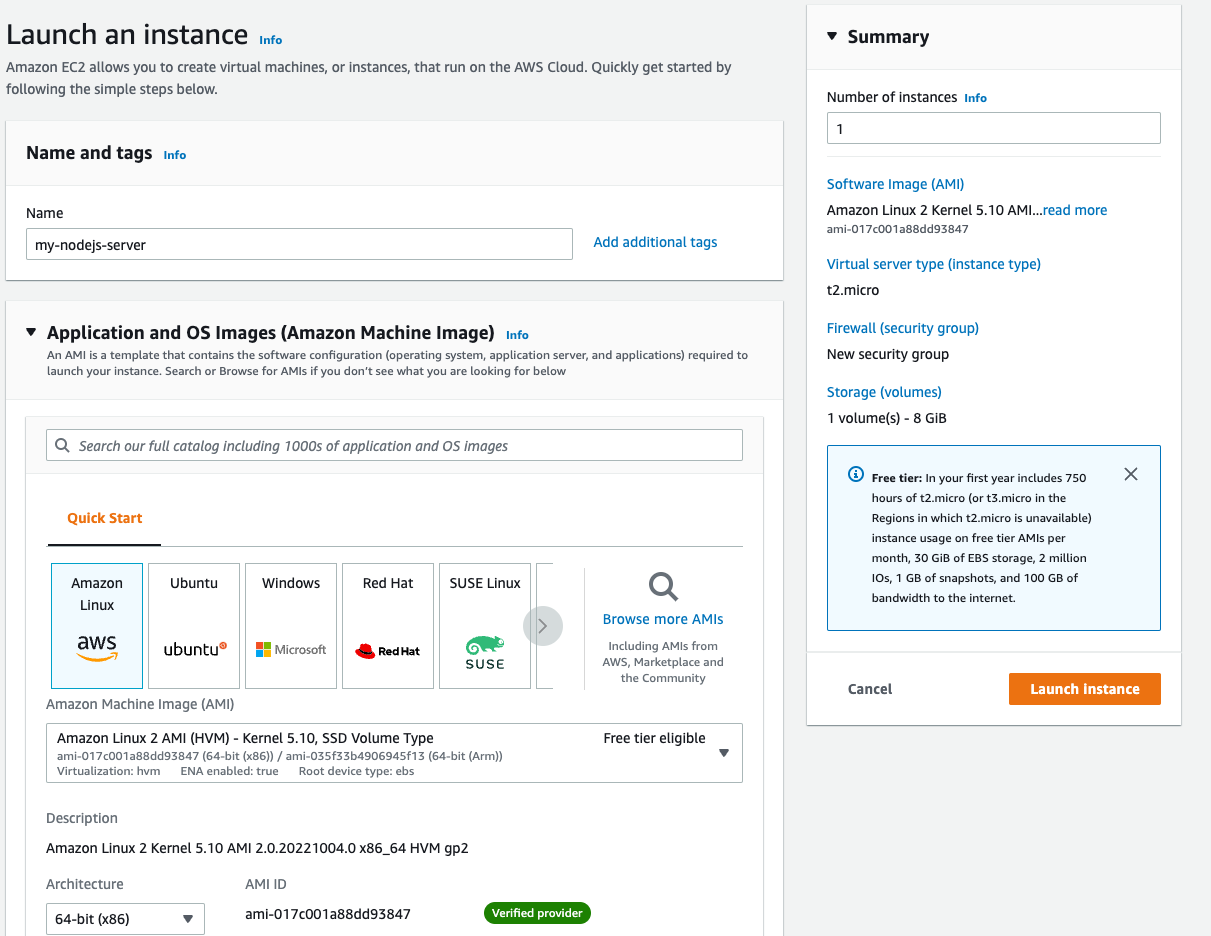Dismiss the Free tier notice

(x=1131, y=474)
